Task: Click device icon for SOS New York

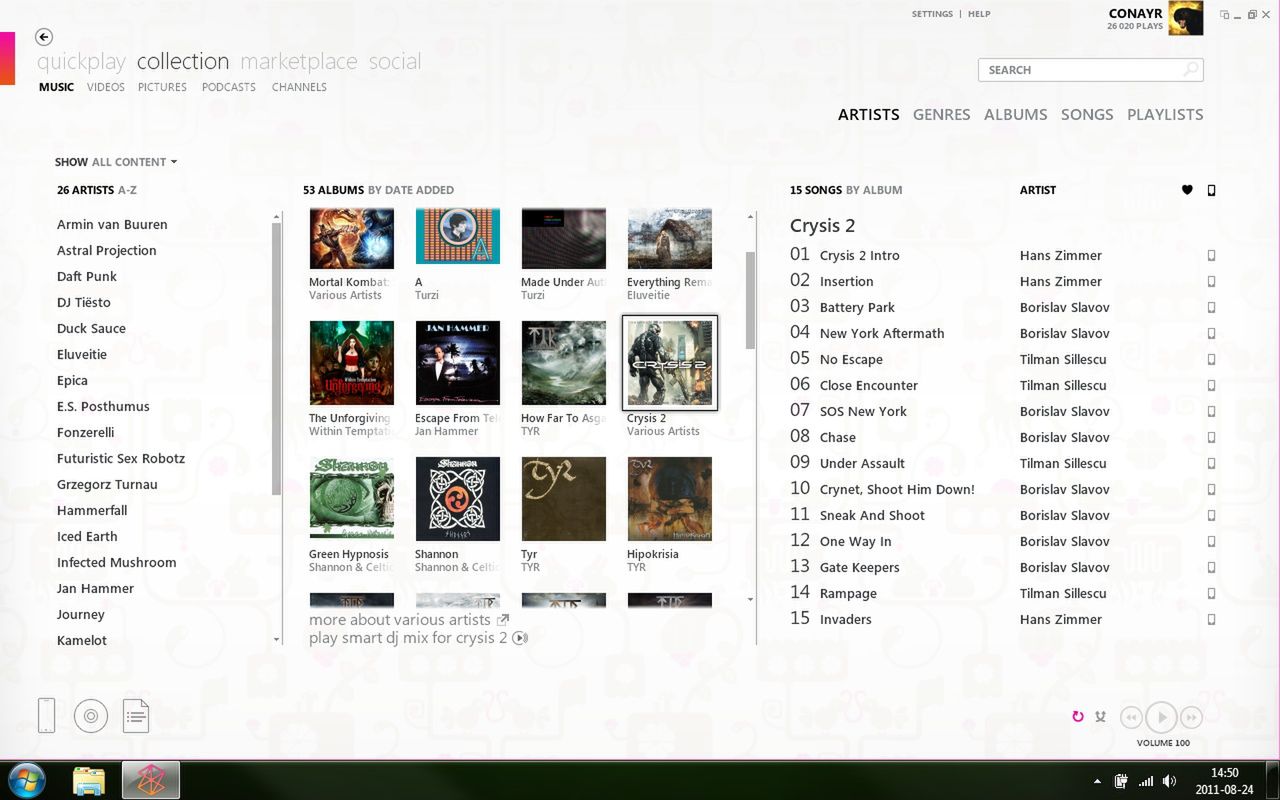Action: pos(1211,412)
